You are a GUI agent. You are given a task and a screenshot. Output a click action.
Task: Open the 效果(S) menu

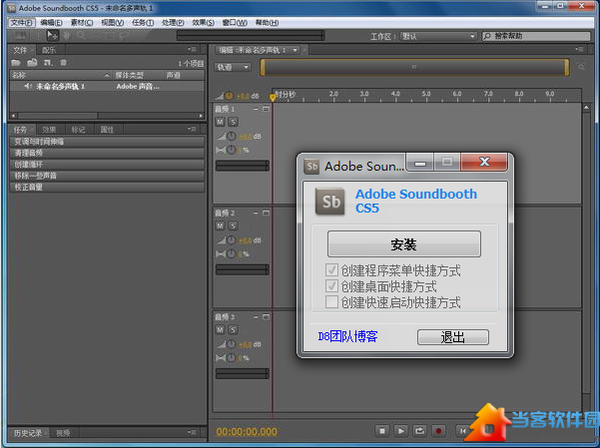click(202, 21)
